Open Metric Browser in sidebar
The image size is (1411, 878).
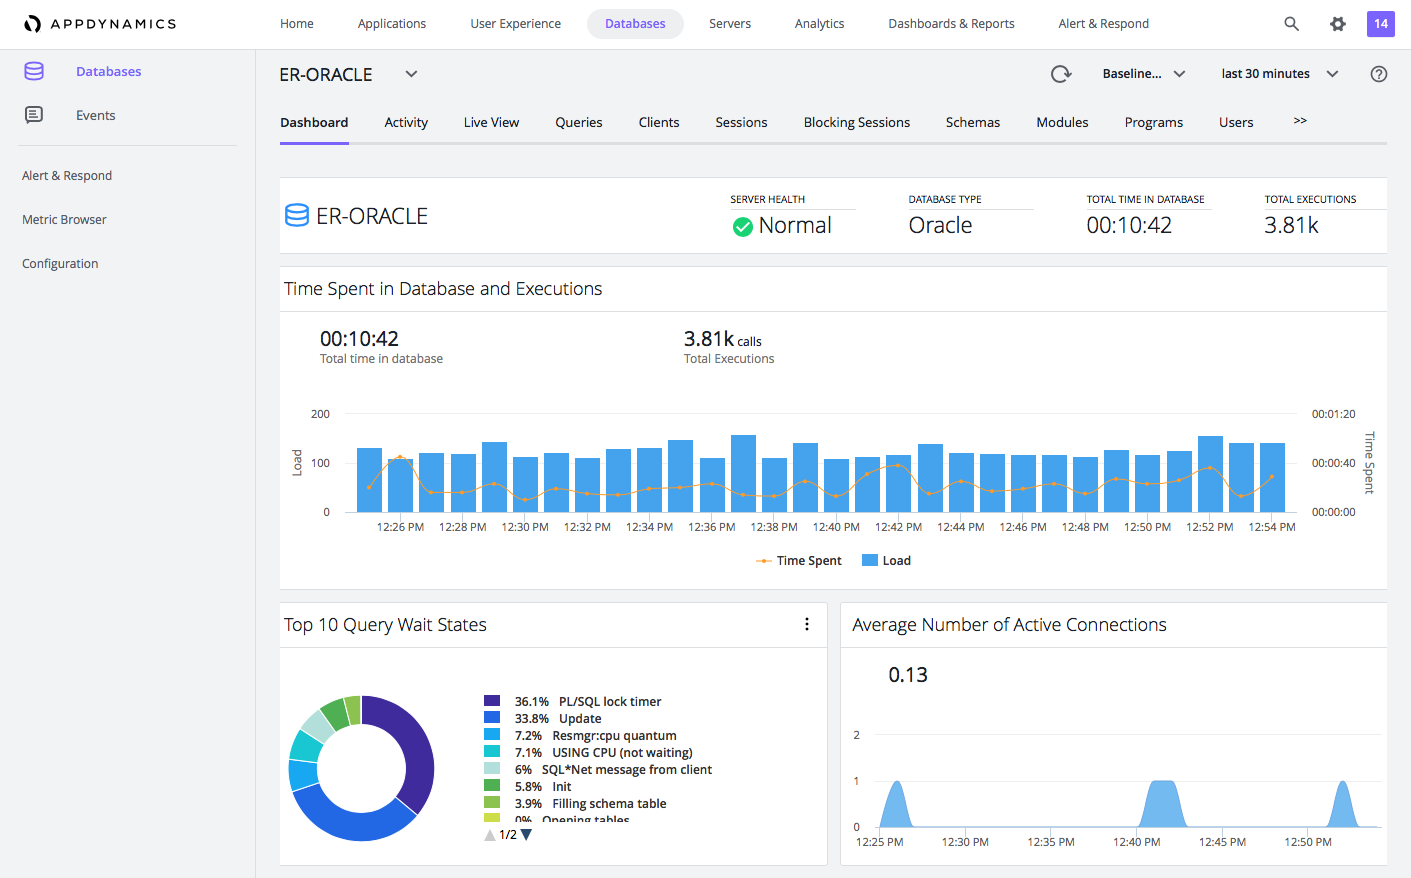[x=64, y=220]
